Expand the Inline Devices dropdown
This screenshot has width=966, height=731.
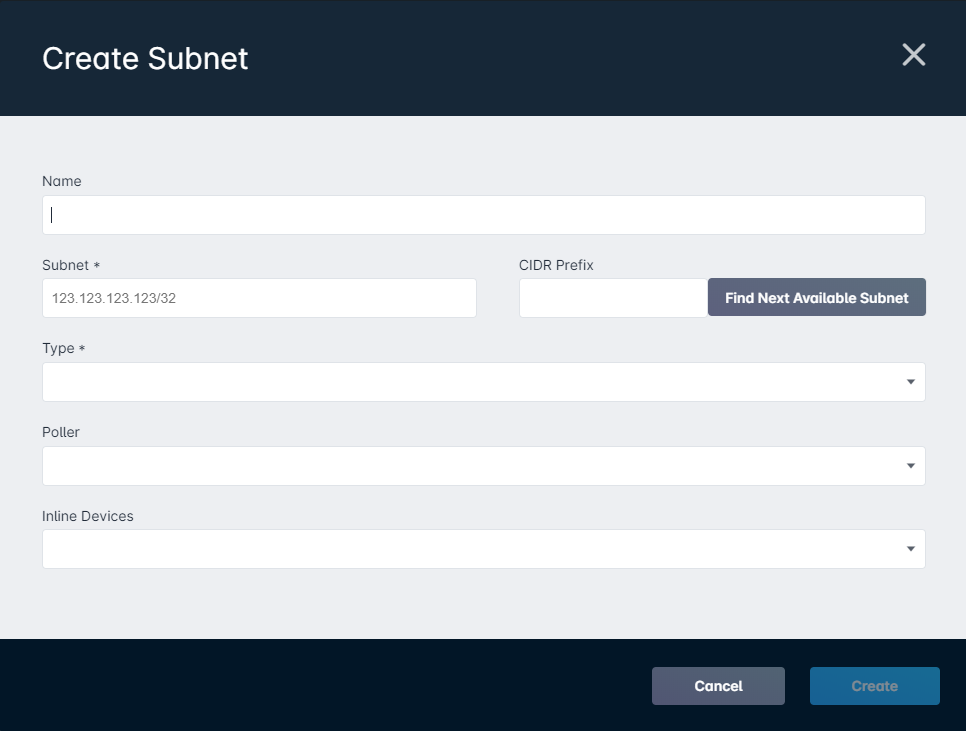click(x=484, y=549)
